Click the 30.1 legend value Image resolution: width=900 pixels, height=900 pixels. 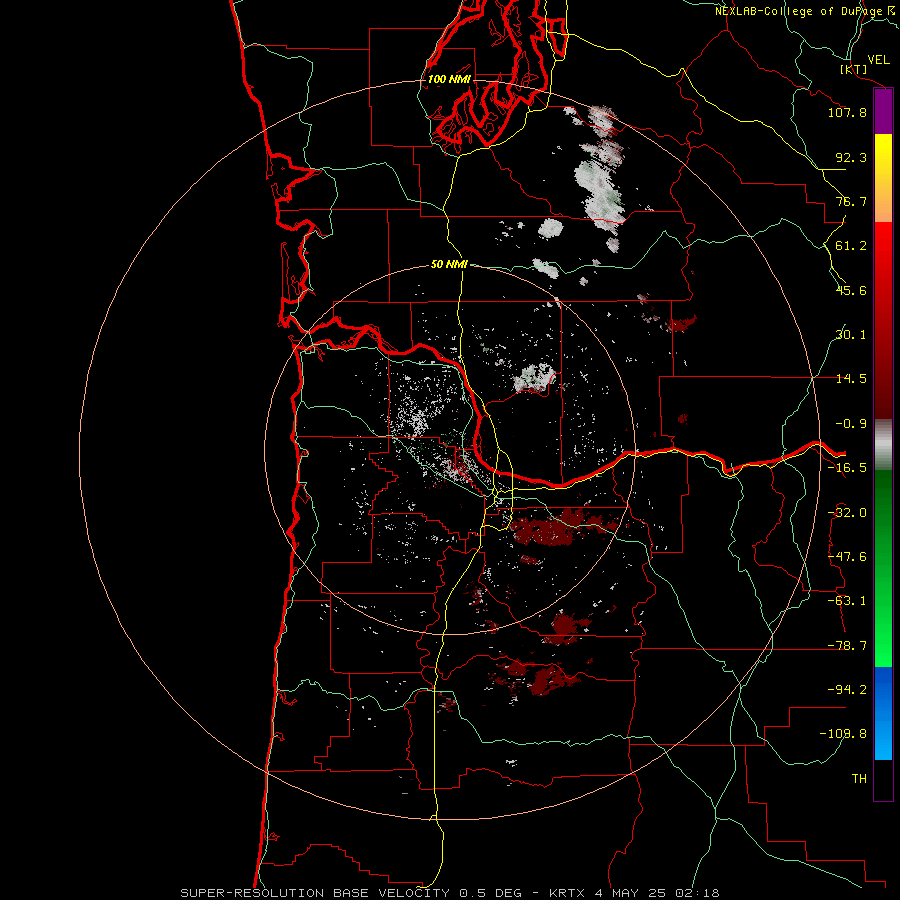coord(851,335)
